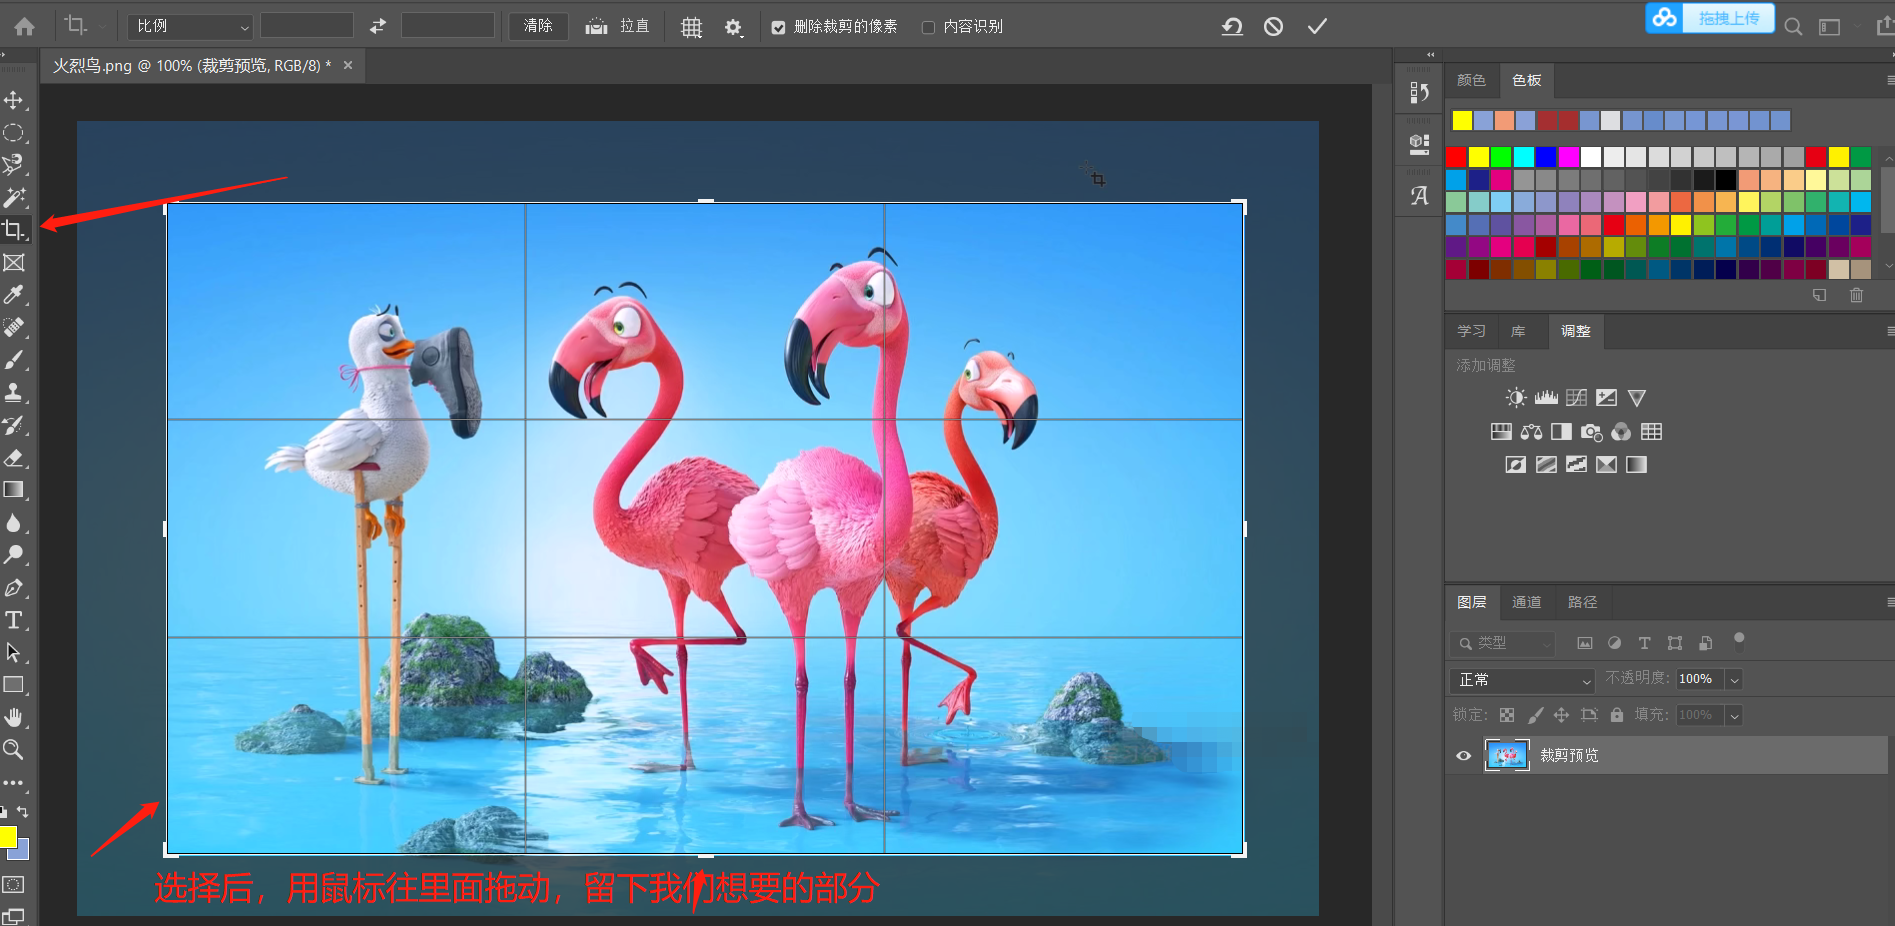Image resolution: width=1895 pixels, height=926 pixels.
Task: Select the Pen tool
Action: pyautogui.click(x=14, y=588)
